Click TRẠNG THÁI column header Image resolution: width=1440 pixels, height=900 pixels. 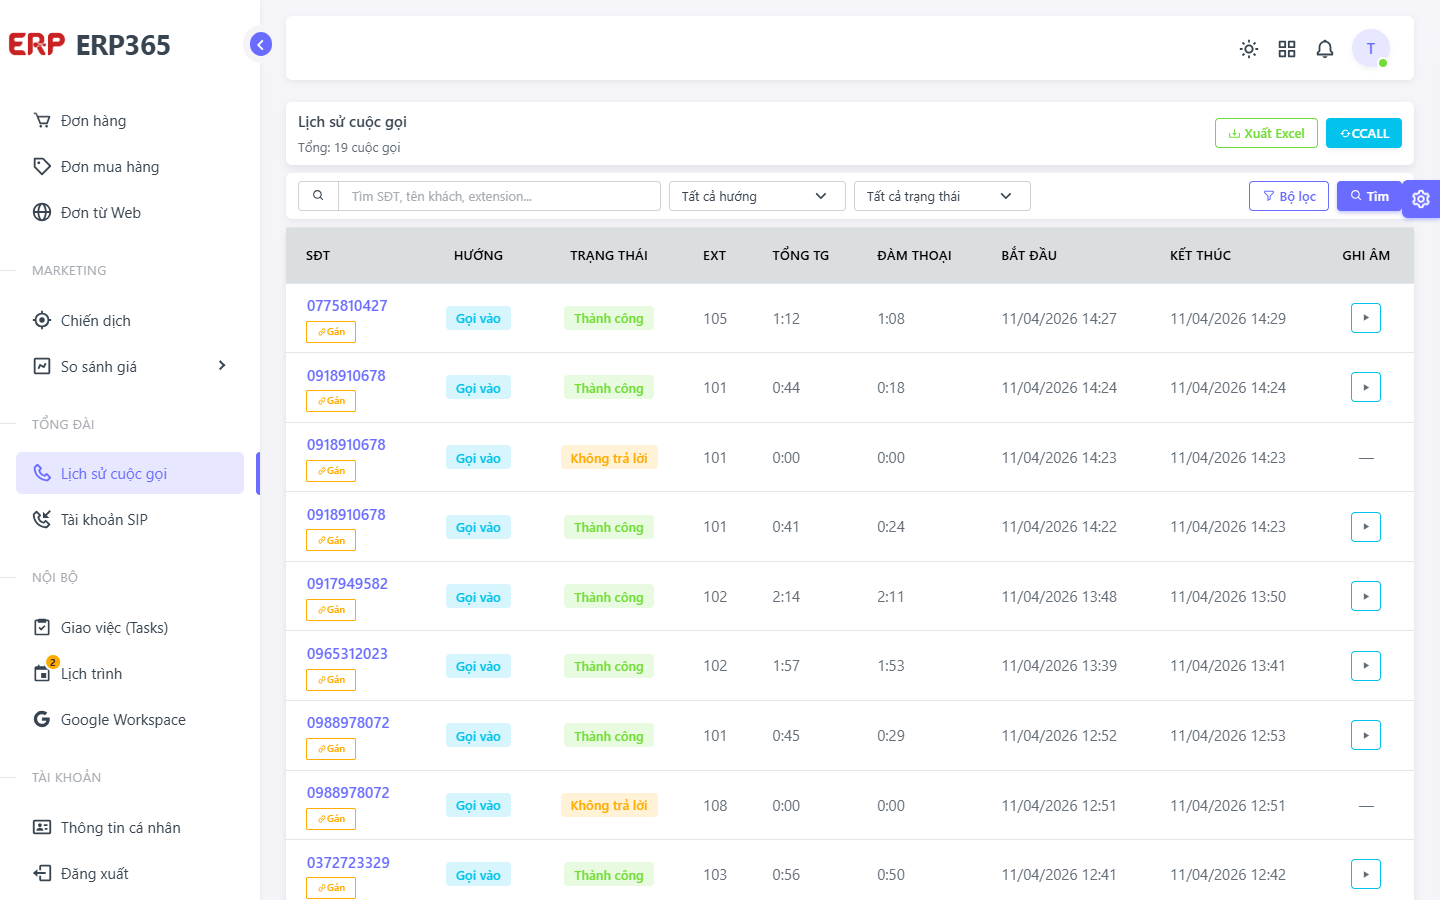(x=609, y=256)
